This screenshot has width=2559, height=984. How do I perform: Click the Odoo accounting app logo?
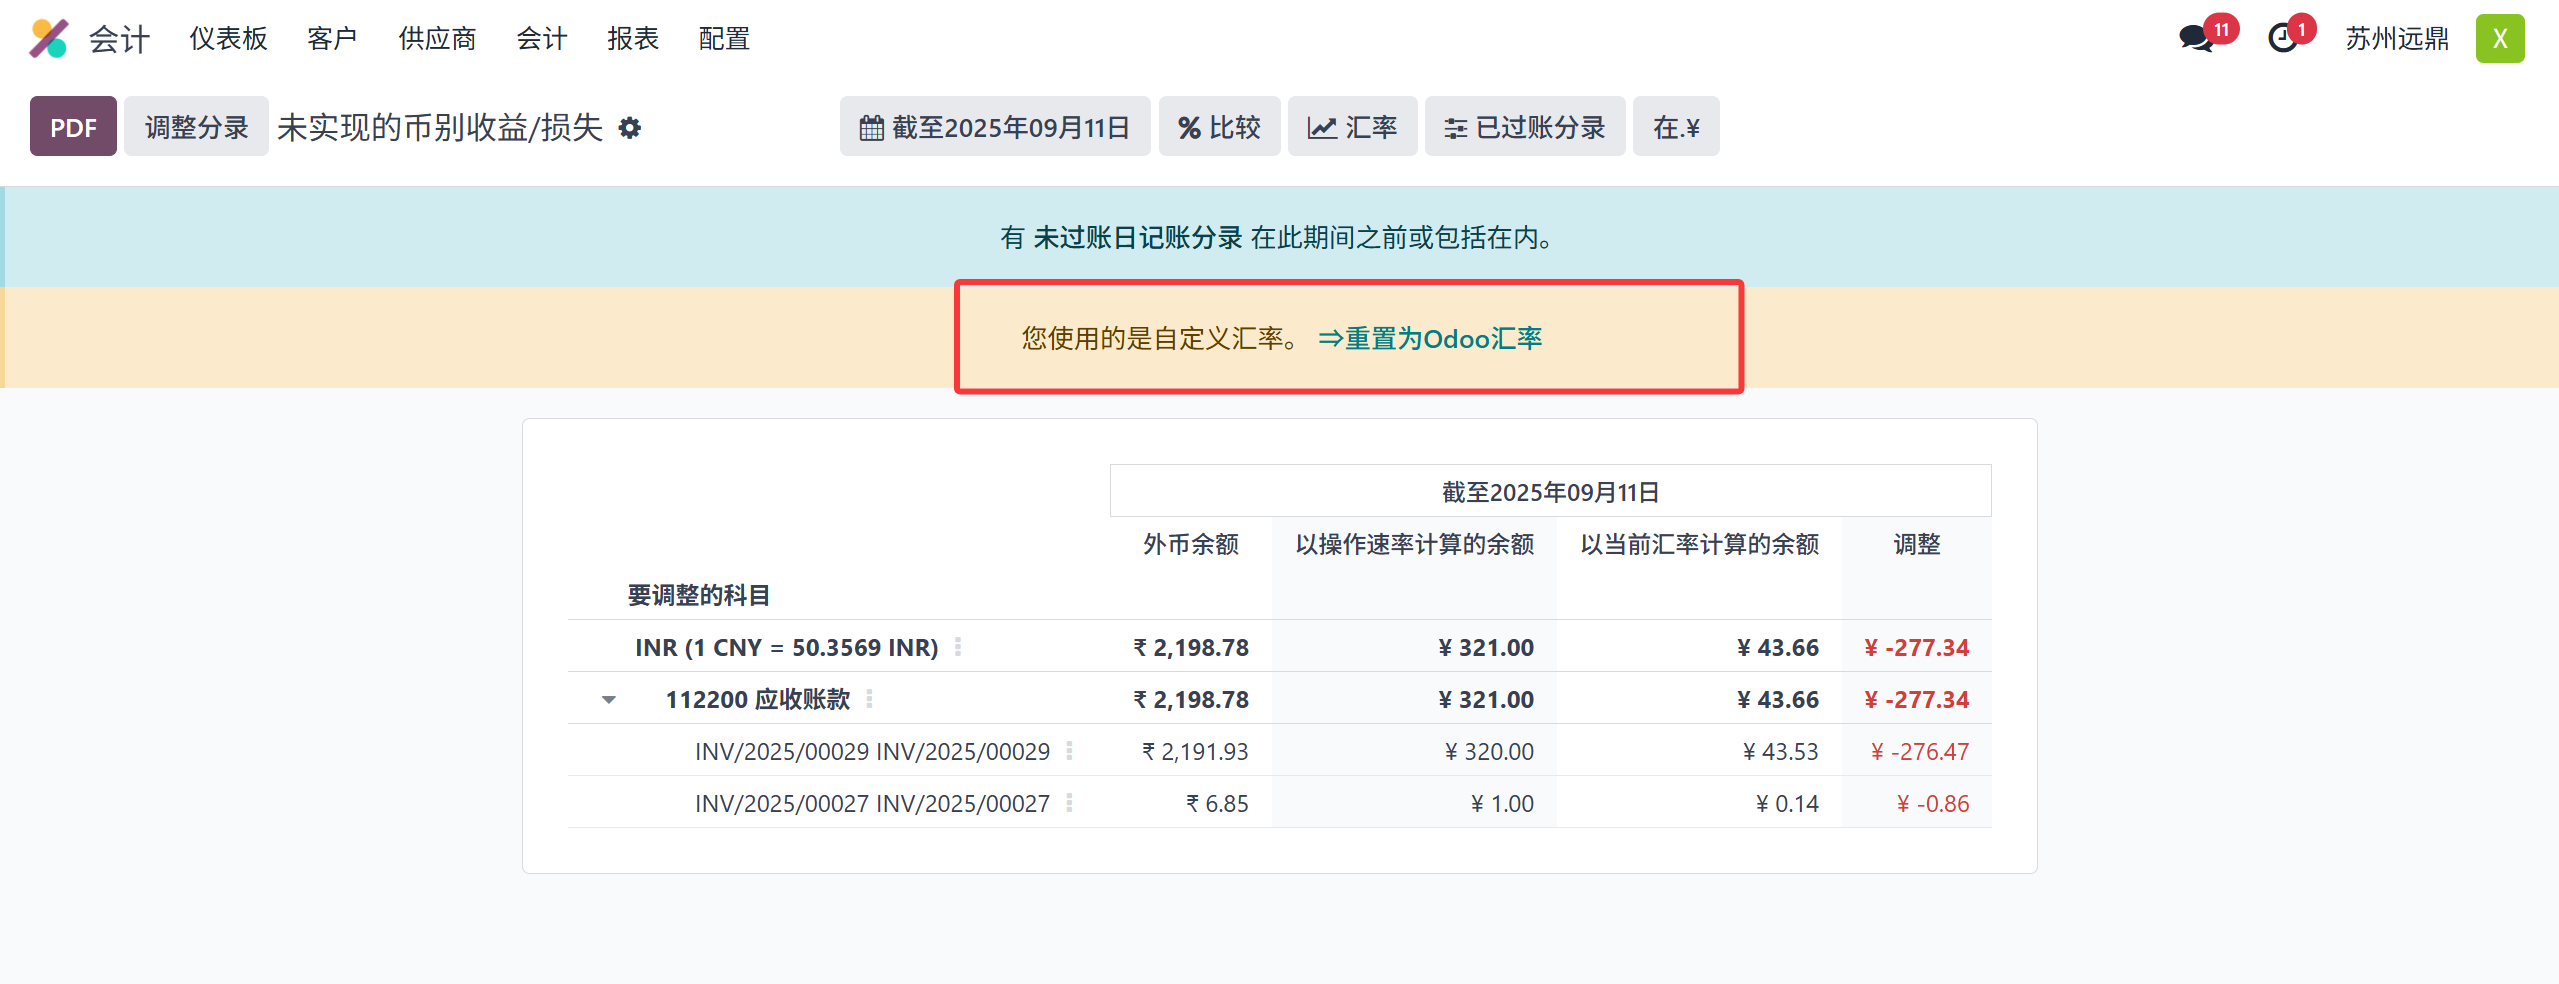48,39
